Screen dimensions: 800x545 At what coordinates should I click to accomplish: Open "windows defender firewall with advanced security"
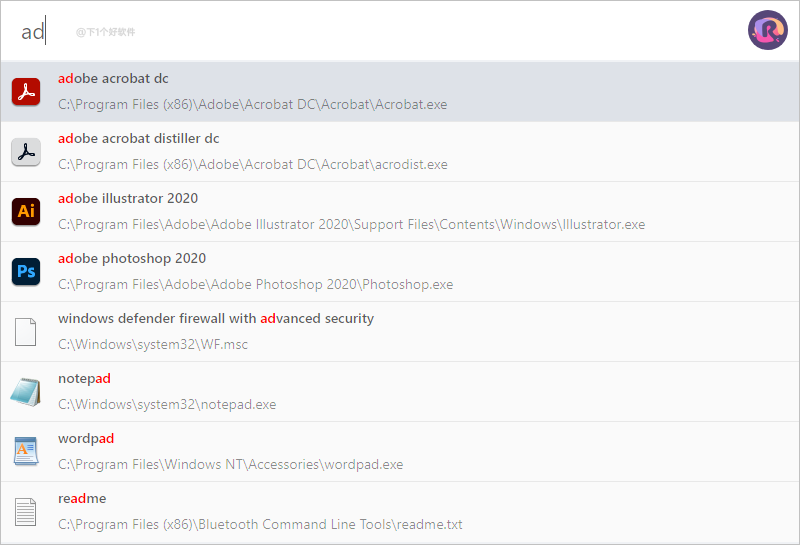pyautogui.click(x=216, y=318)
